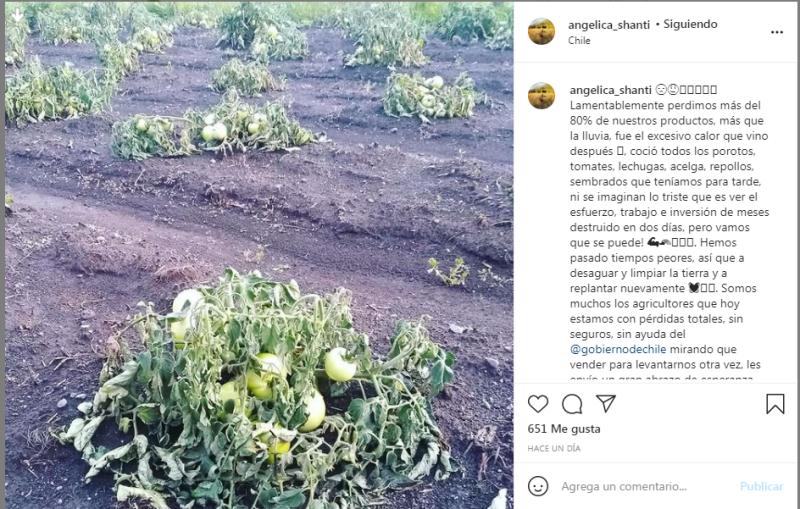800x509 pixels.
Task: Click the Publicar button
Action: pos(761,486)
